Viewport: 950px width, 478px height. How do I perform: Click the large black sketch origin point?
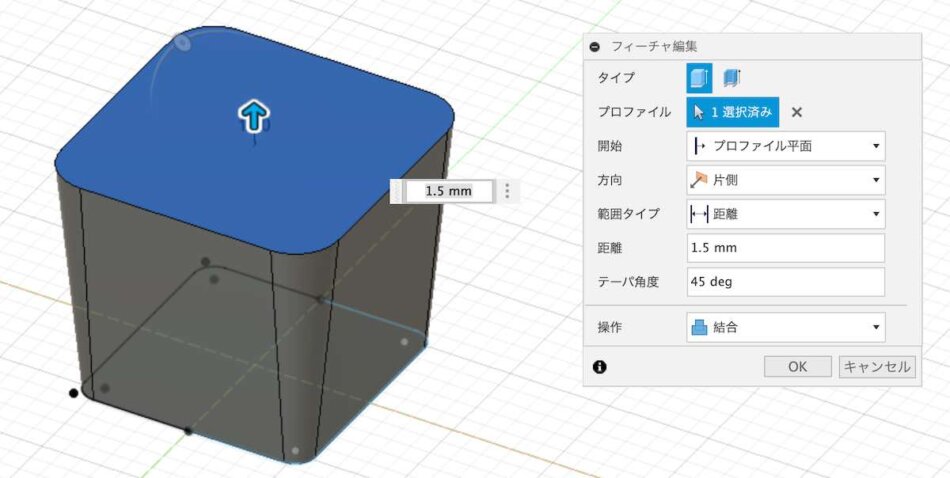point(73,394)
